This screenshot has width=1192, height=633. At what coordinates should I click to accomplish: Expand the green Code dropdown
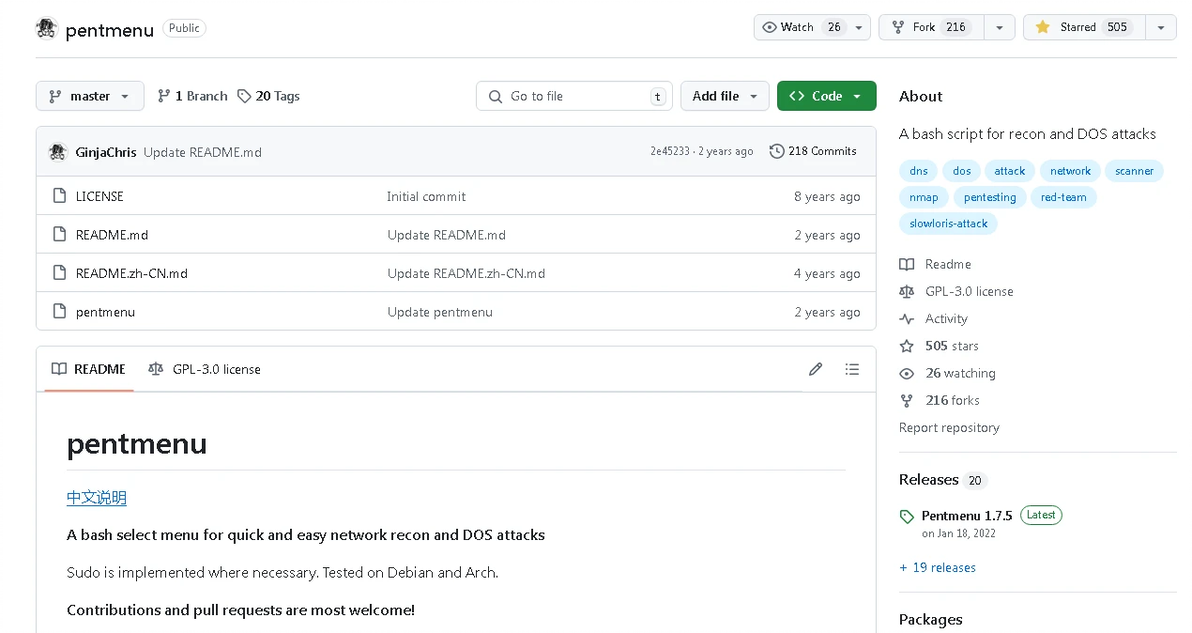(826, 96)
